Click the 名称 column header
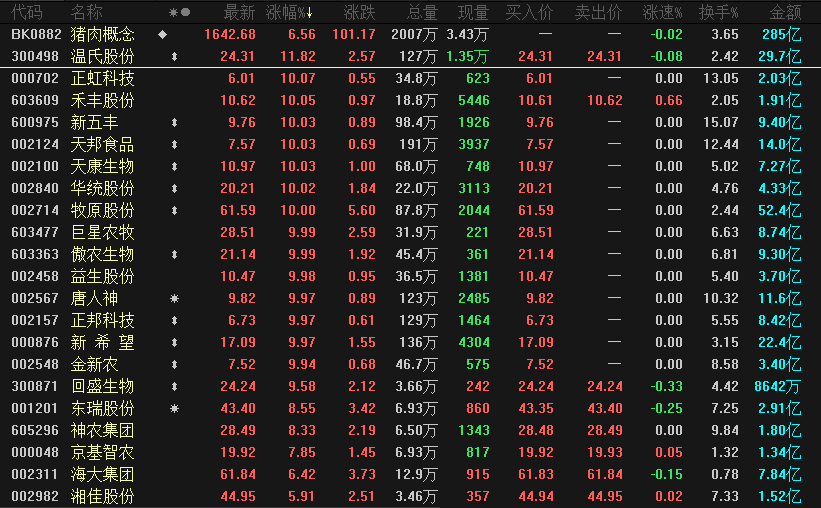This screenshot has height=508, width=821. pos(86,13)
